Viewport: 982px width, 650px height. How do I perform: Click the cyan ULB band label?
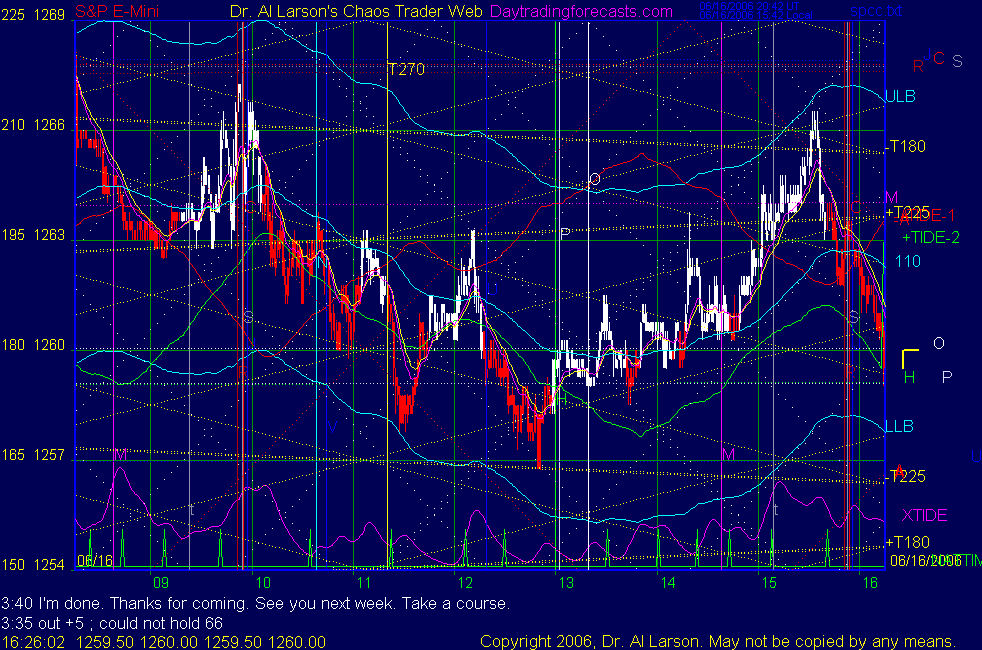901,96
